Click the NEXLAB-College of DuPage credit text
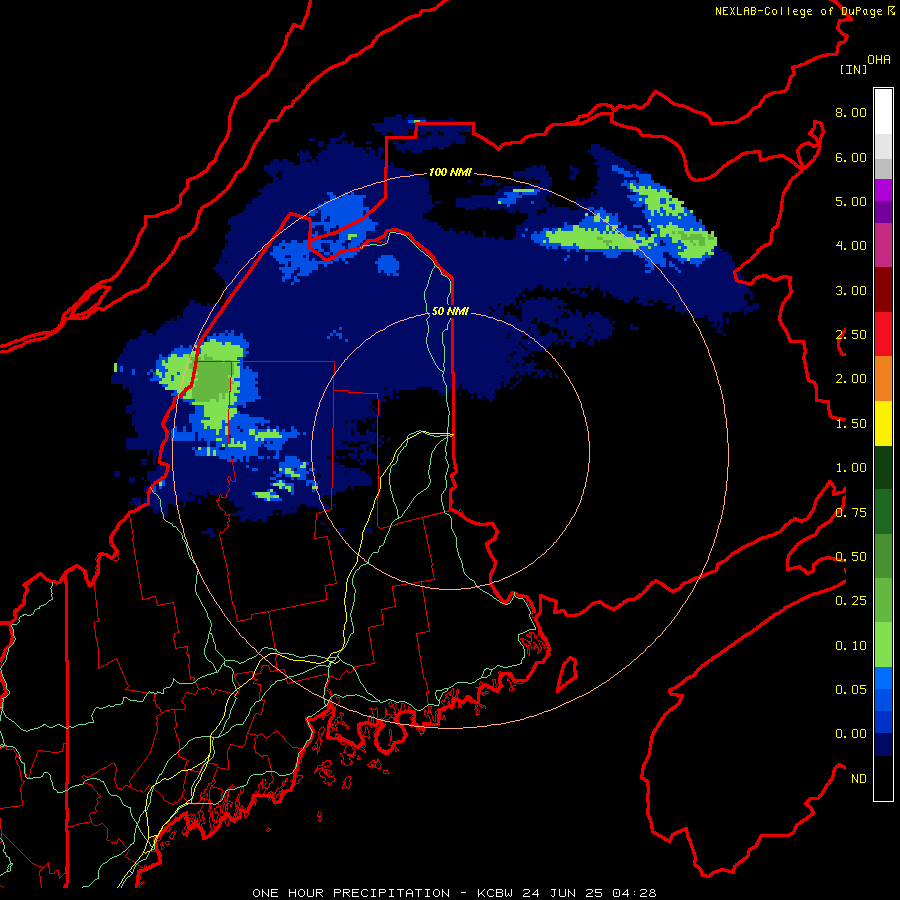The image size is (900, 900). (x=800, y=11)
